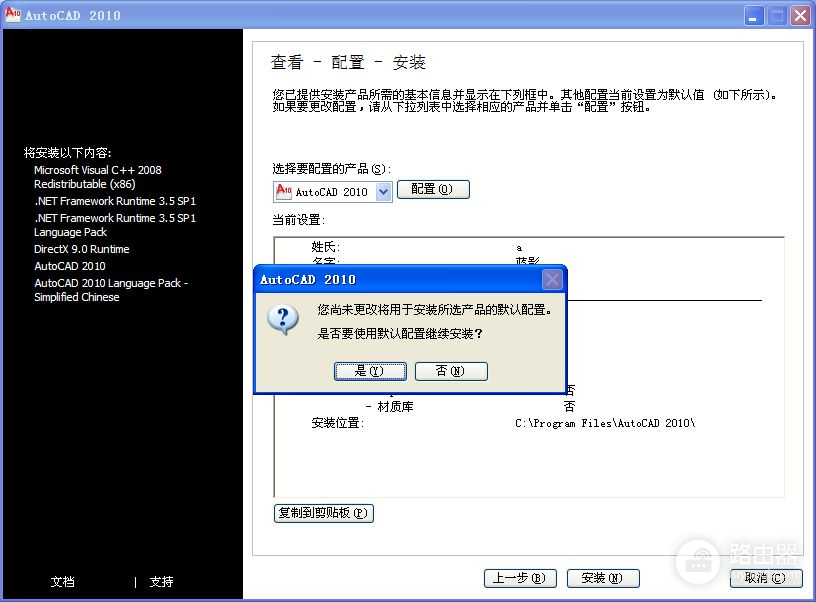Click the install path 'C:\Program Files\AutoCAD 2010\'
816x602 pixels.
(x=605, y=423)
